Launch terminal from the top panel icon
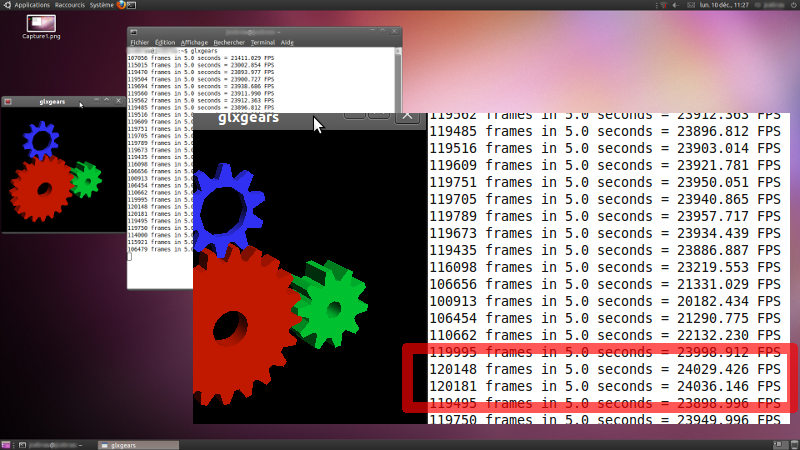The height and width of the screenshot is (450, 800). (132, 5)
